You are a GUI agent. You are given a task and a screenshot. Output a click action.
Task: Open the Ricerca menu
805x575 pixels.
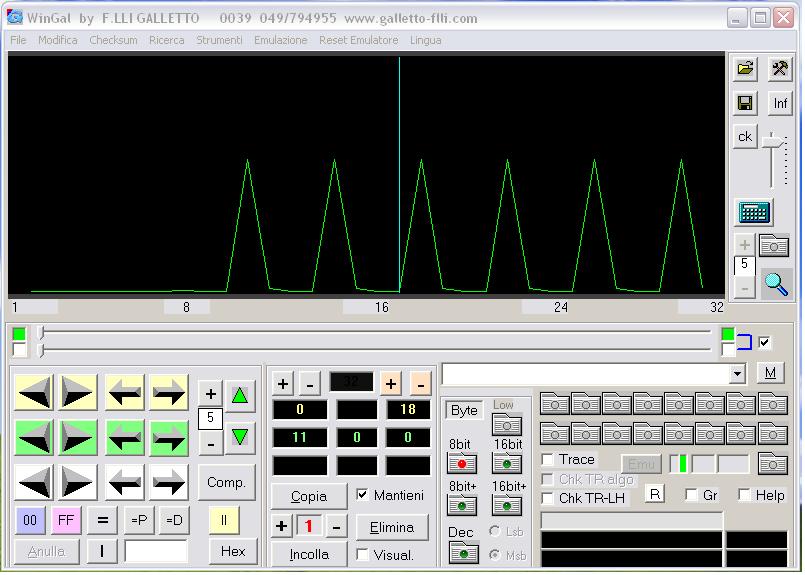click(x=166, y=40)
